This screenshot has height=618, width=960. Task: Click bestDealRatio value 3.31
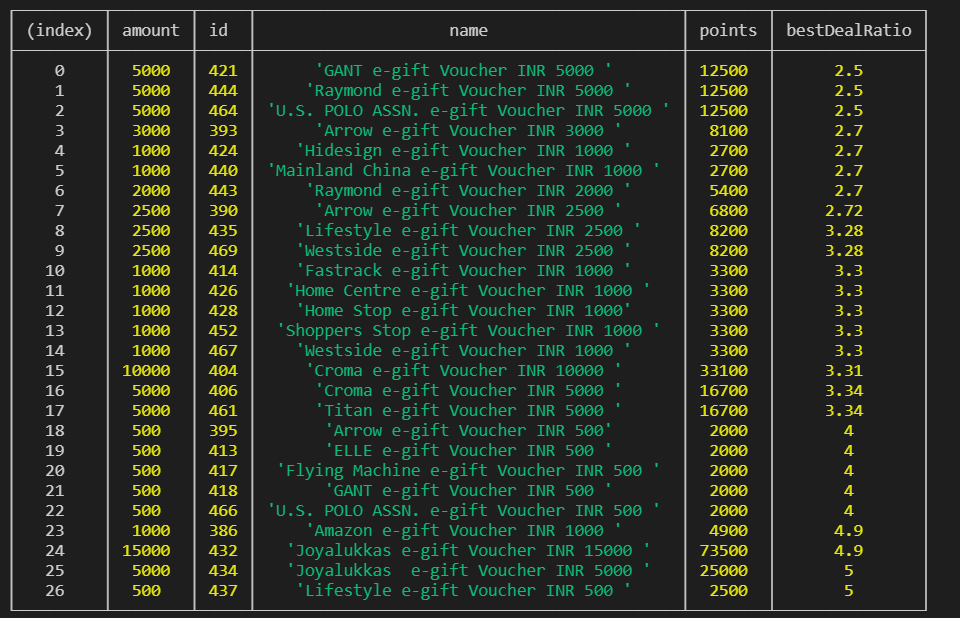pos(844,371)
